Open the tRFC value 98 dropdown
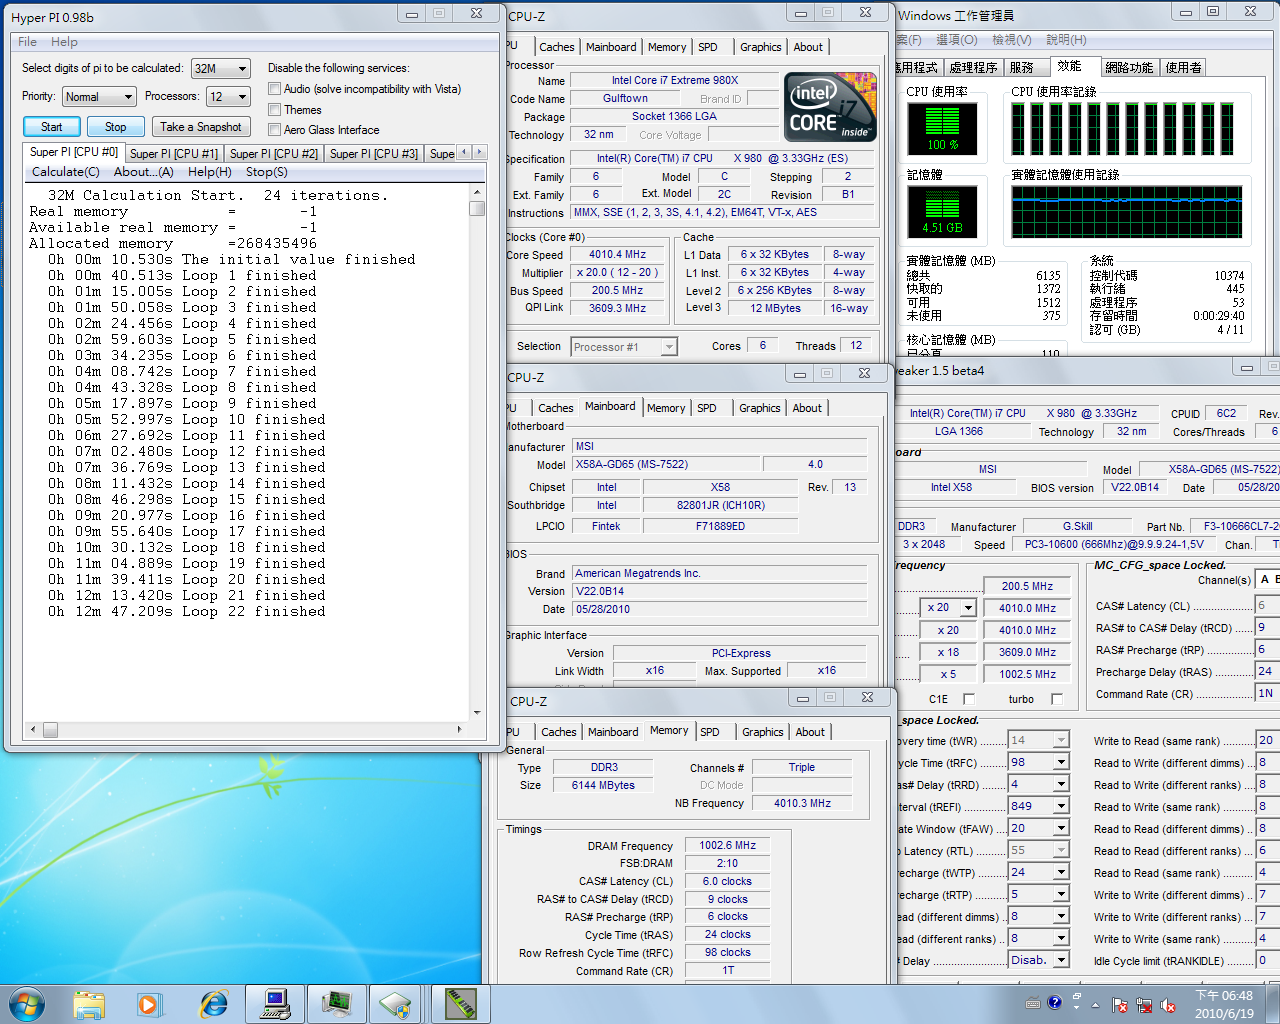This screenshot has width=1280, height=1024. pos(1039,762)
